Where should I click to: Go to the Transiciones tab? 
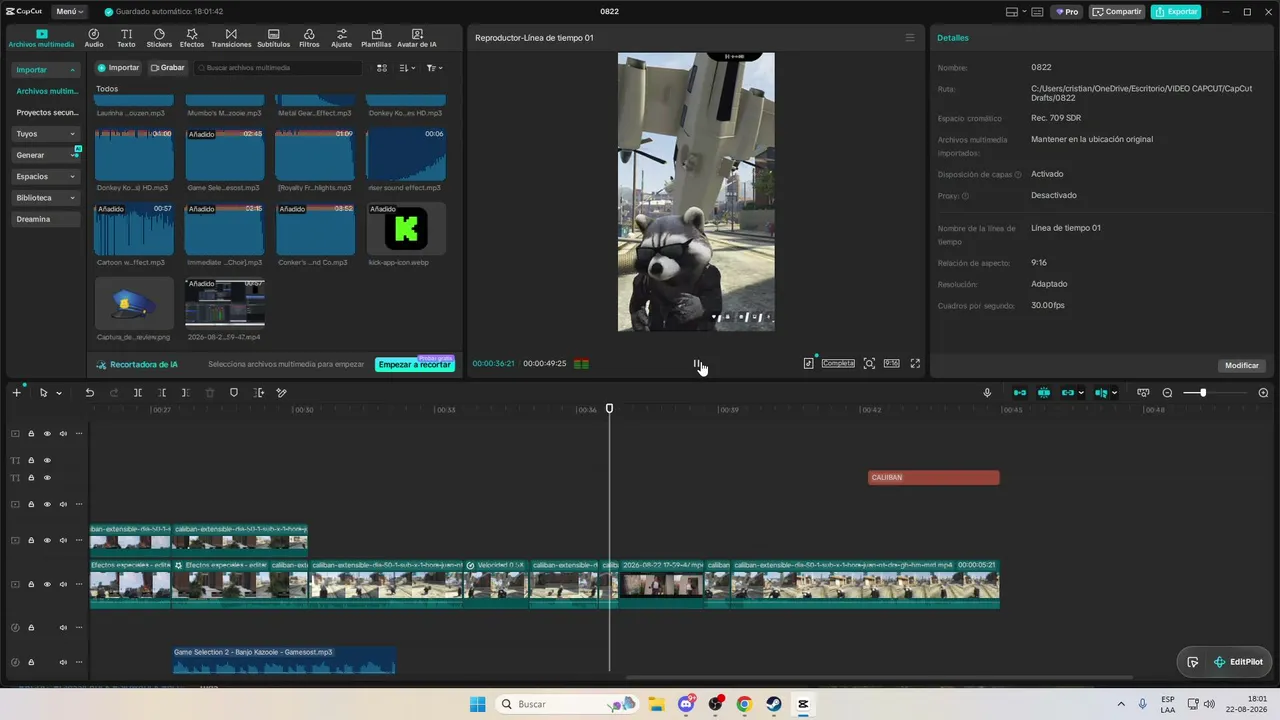pos(231,38)
